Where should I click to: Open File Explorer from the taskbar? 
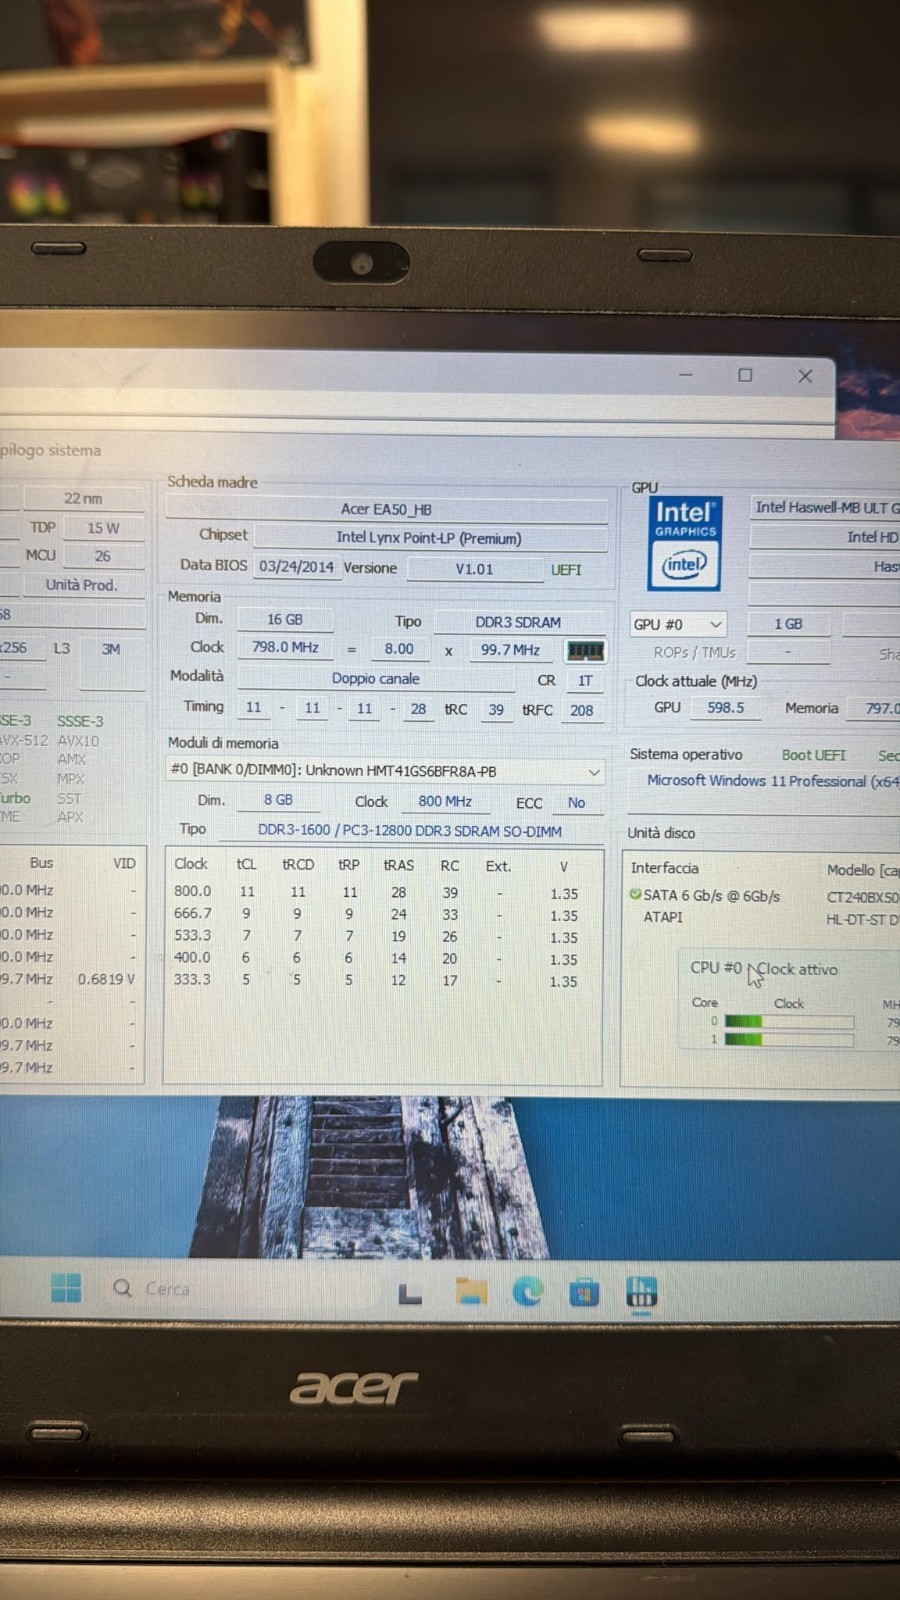tap(471, 1292)
